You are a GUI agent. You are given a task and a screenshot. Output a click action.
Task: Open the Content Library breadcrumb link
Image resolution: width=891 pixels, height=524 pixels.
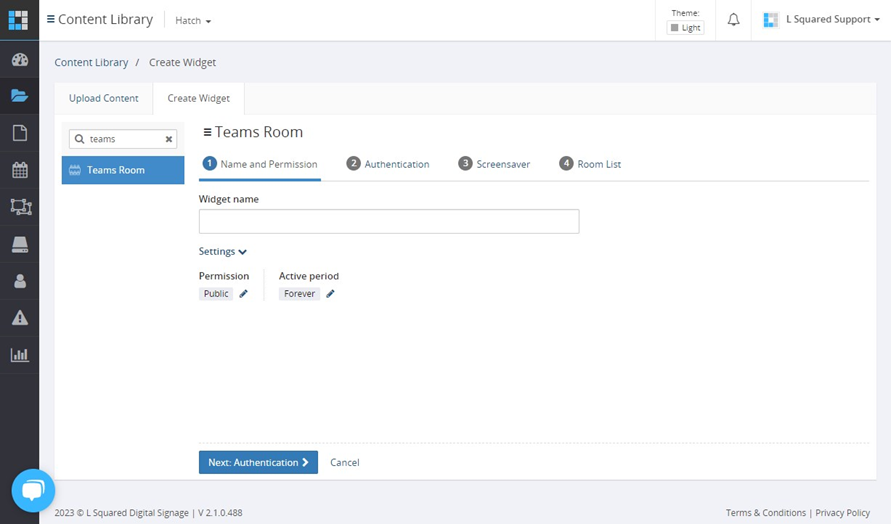(91, 63)
